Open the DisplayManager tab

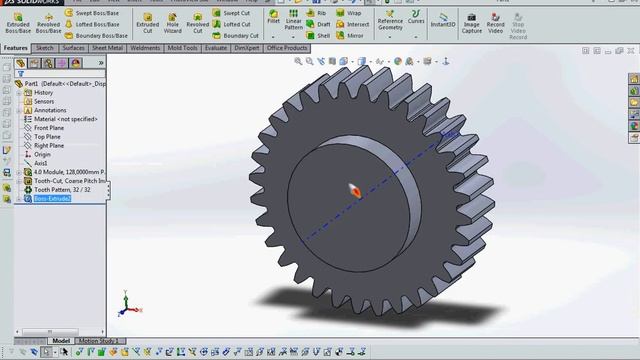[76, 63]
